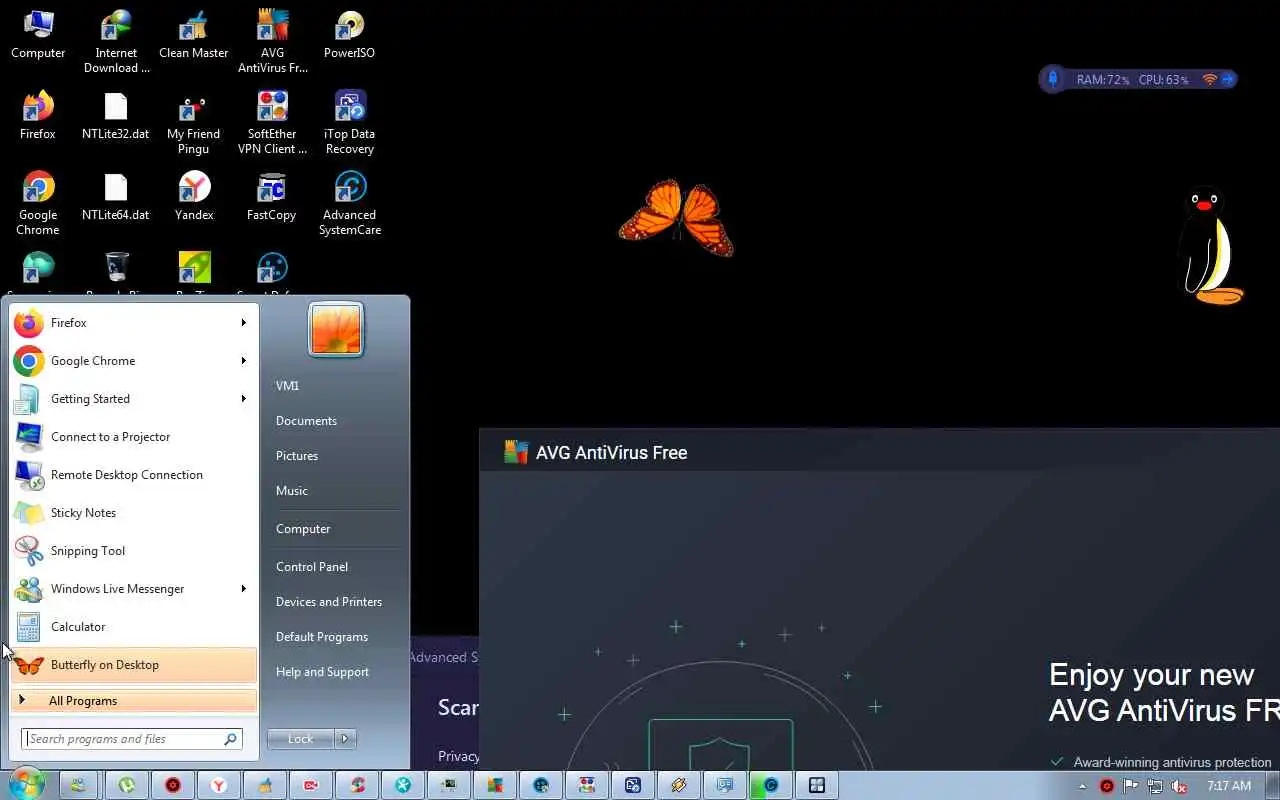Click the CPU:63% reading on monitor widget

tap(1163, 79)
